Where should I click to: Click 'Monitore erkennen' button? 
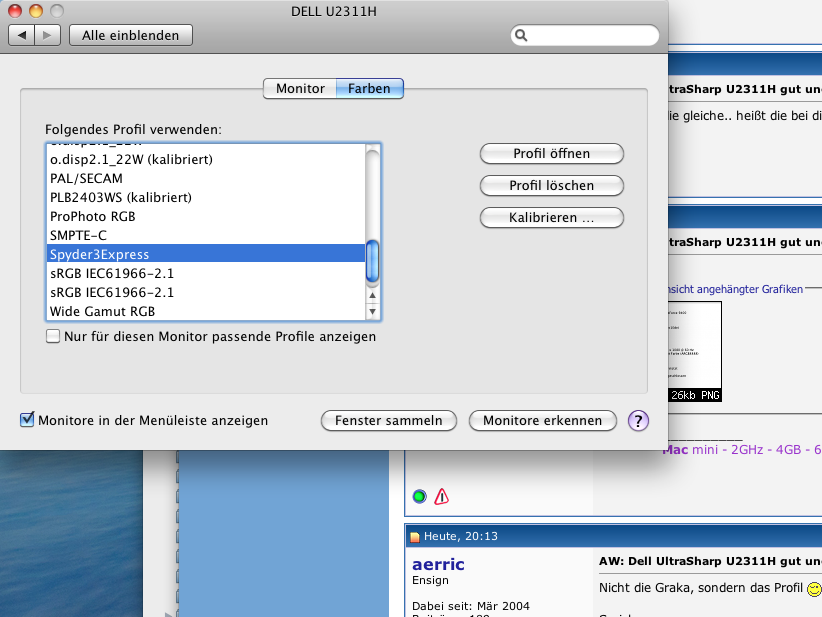pyautogui.click(x=543, y=420)
